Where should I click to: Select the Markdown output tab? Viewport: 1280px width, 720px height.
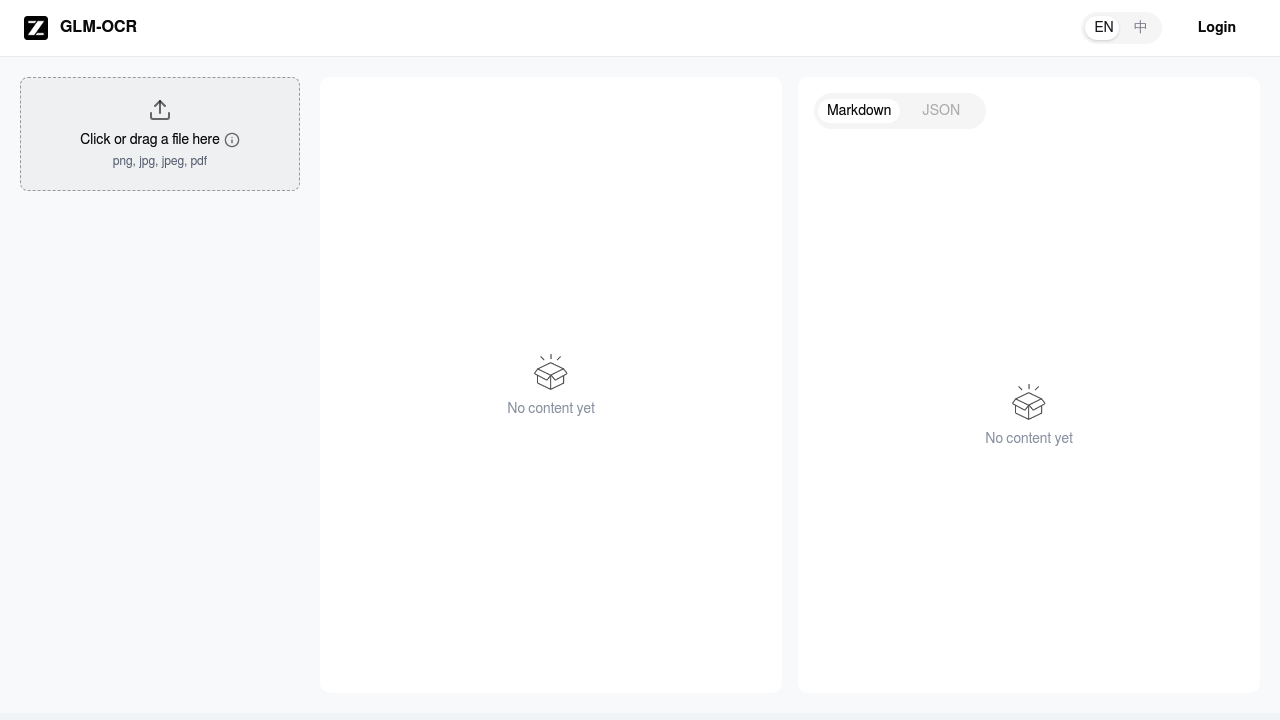858,110
